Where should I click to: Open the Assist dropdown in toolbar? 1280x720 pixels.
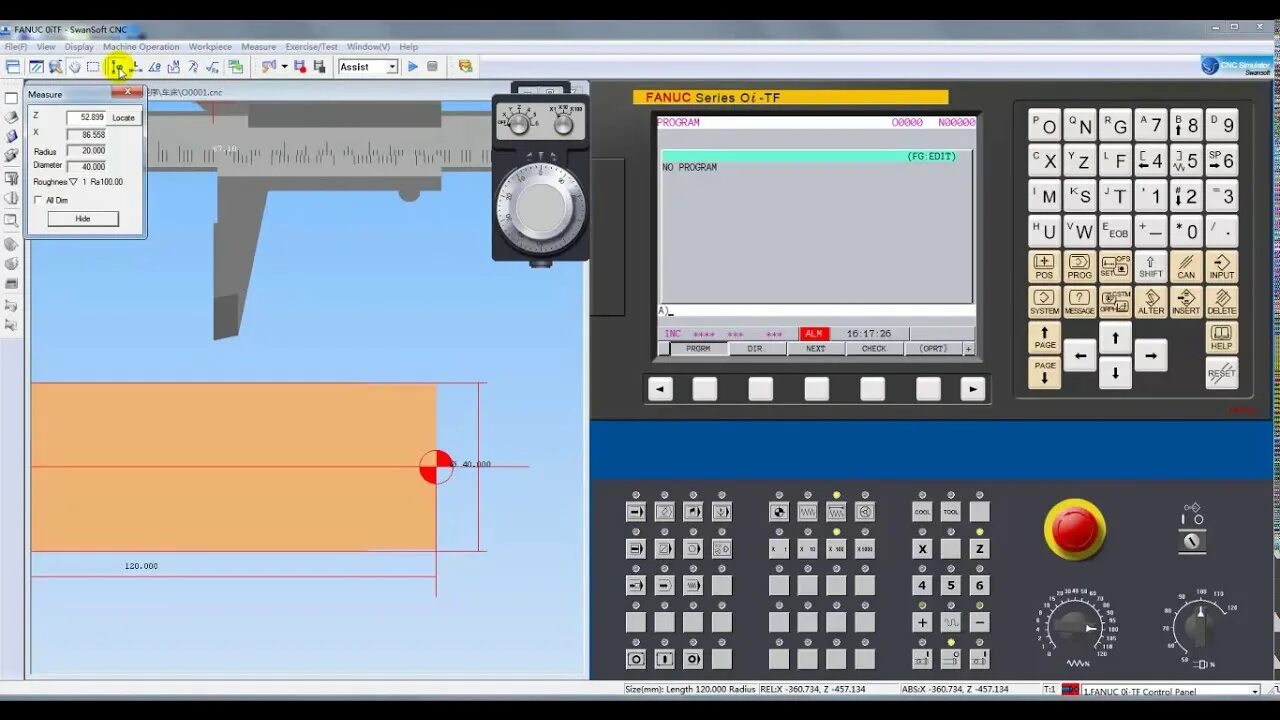tap(391, 67)
